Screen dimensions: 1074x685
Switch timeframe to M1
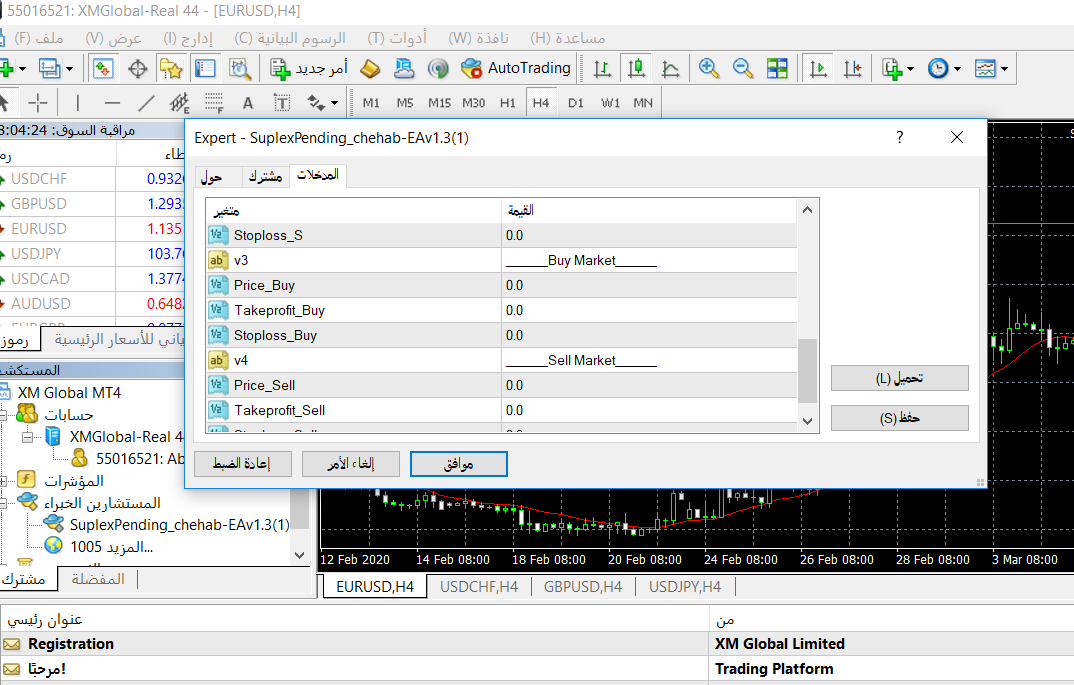371,103
